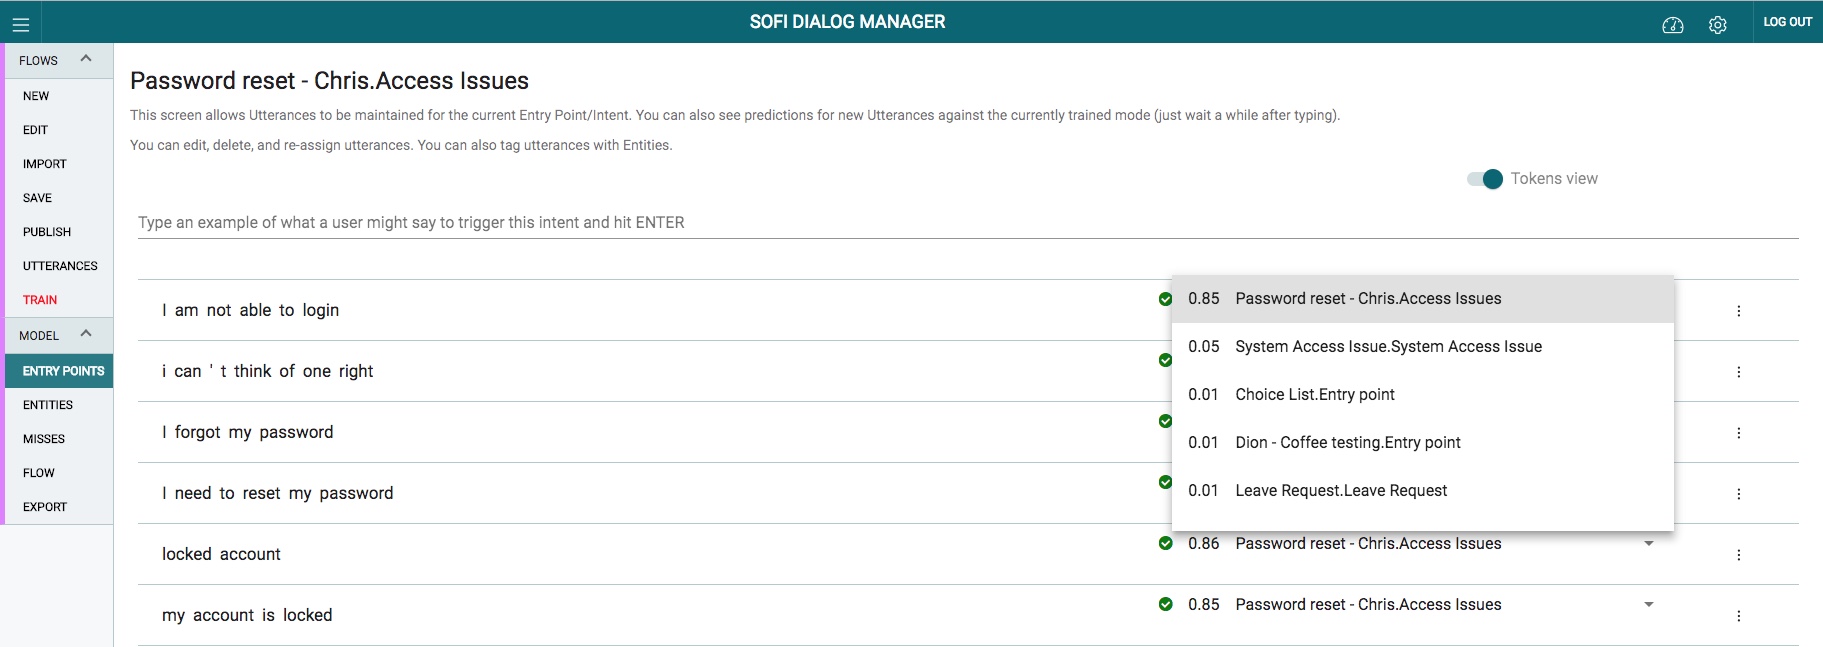1823x647 pixels.
Task: Open options menu for 'my account is locked'
Action: point(1738,616)
